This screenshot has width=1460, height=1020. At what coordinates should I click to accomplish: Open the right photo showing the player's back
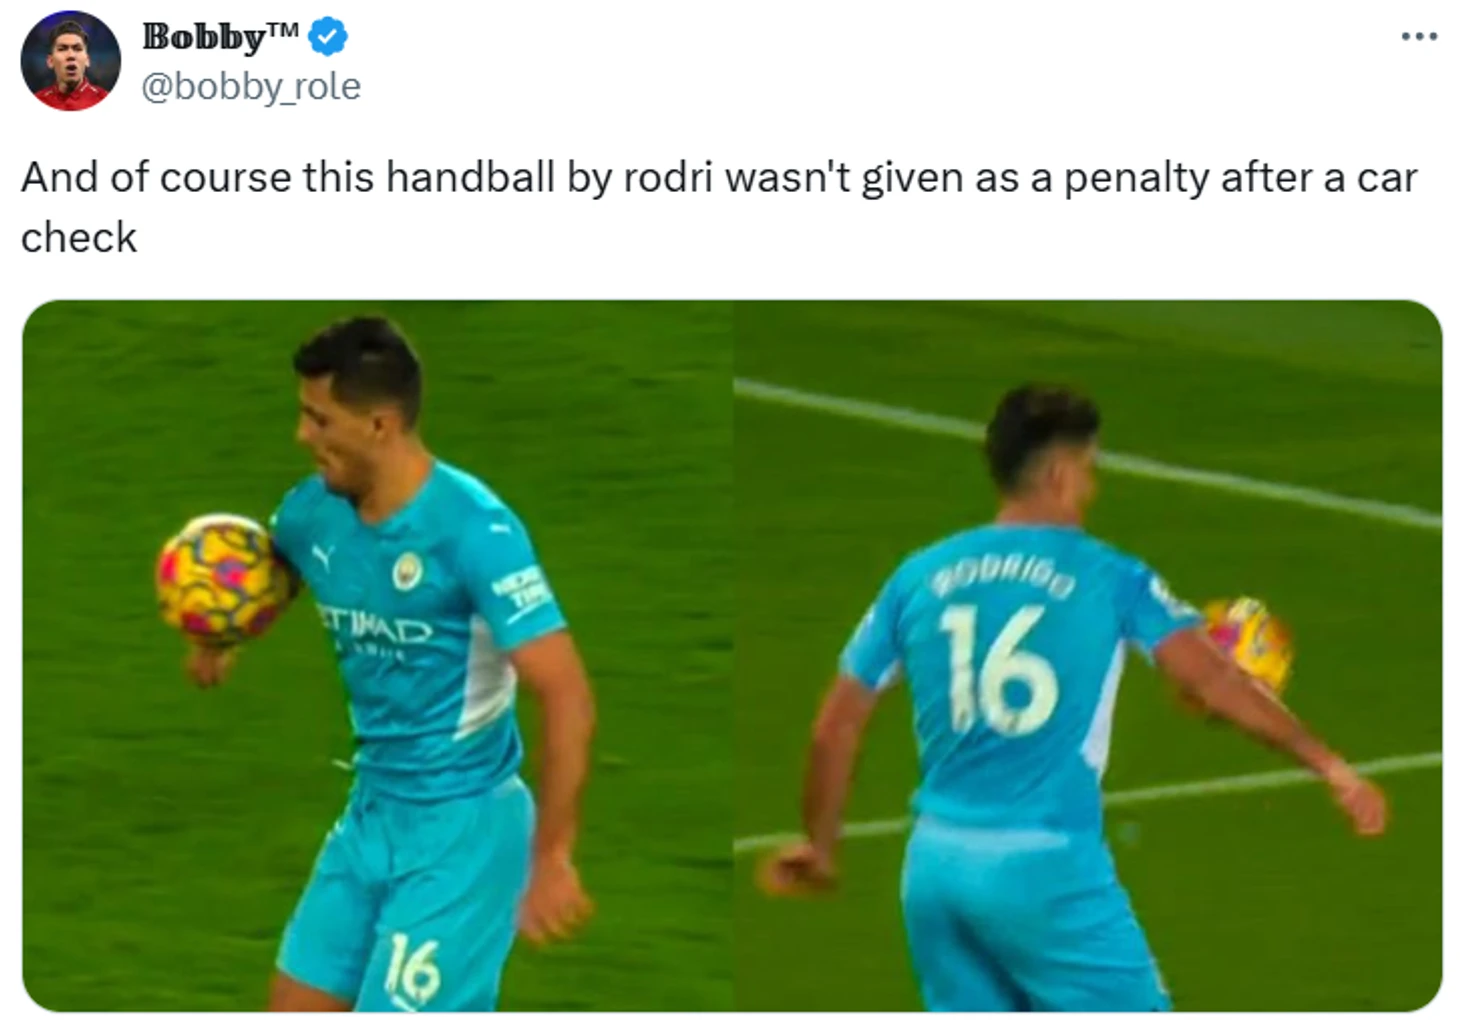(x=1088, y=656)
